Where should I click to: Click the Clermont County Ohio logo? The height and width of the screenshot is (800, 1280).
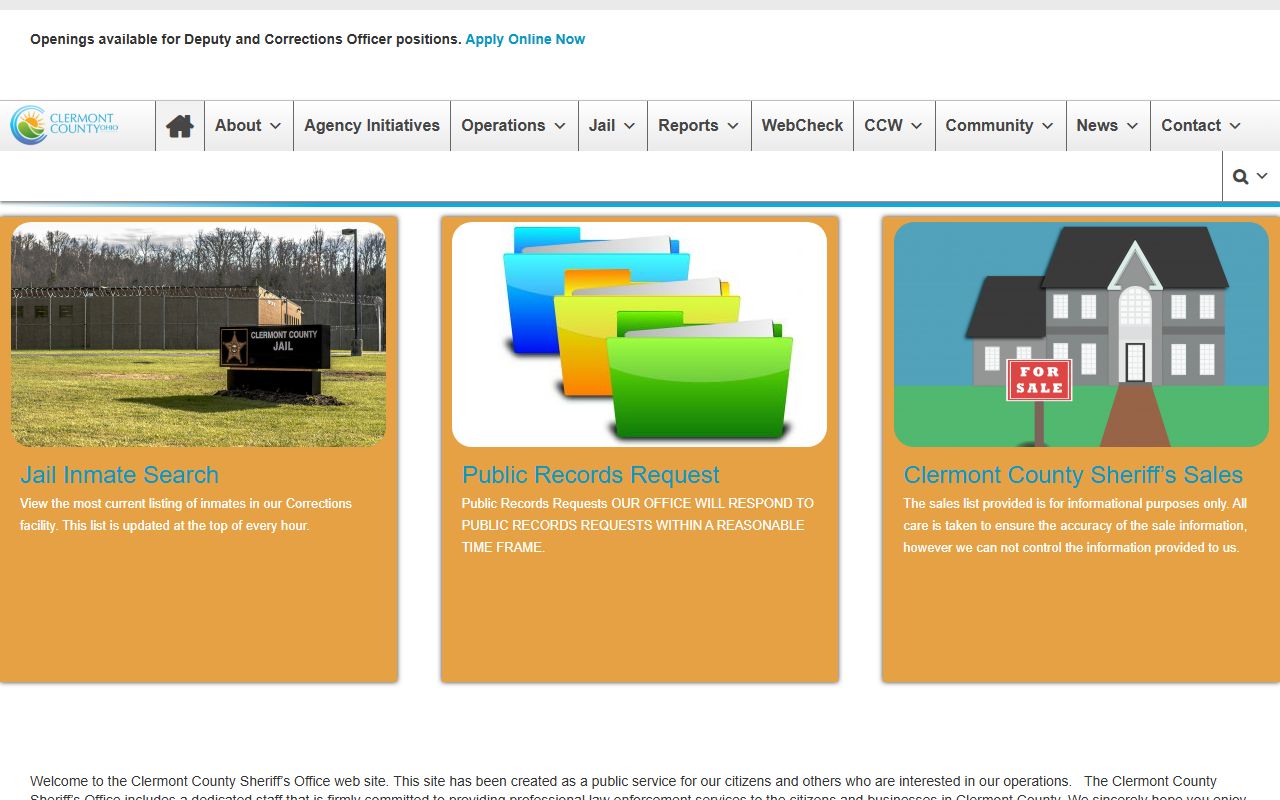coord(65,125)
